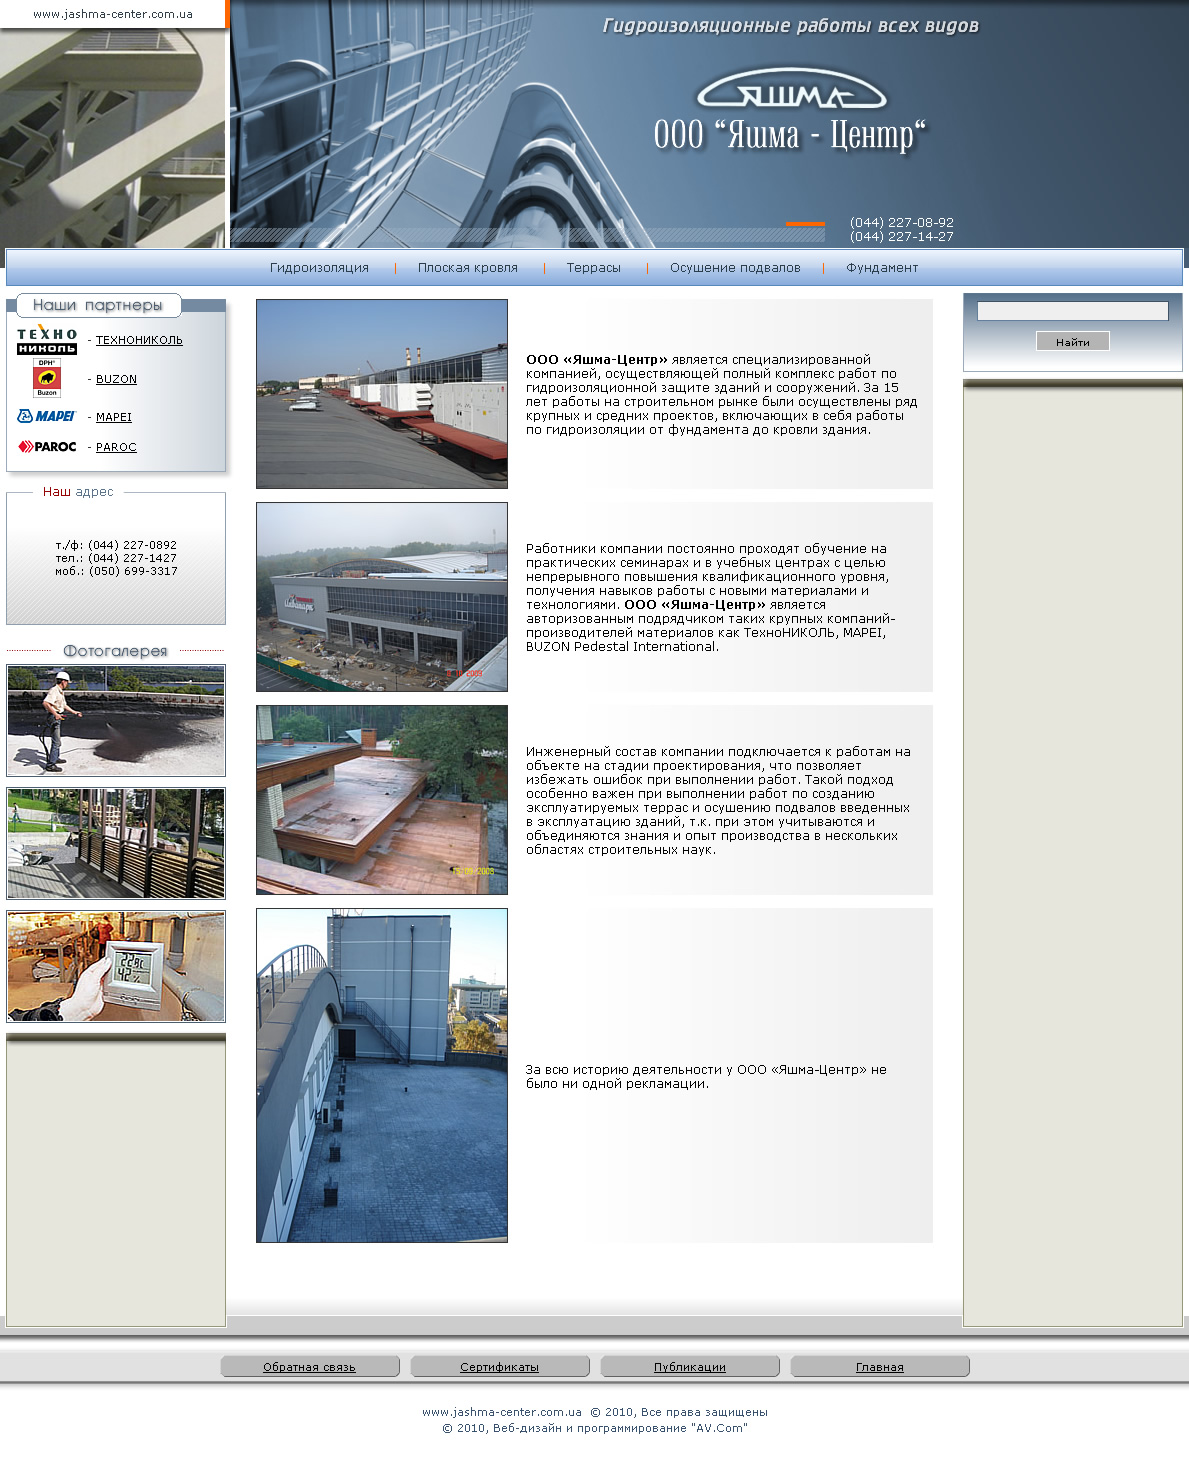
Task: Open the ТЕХНОНИКОЛЬ partner link
Action: (139, 340)
